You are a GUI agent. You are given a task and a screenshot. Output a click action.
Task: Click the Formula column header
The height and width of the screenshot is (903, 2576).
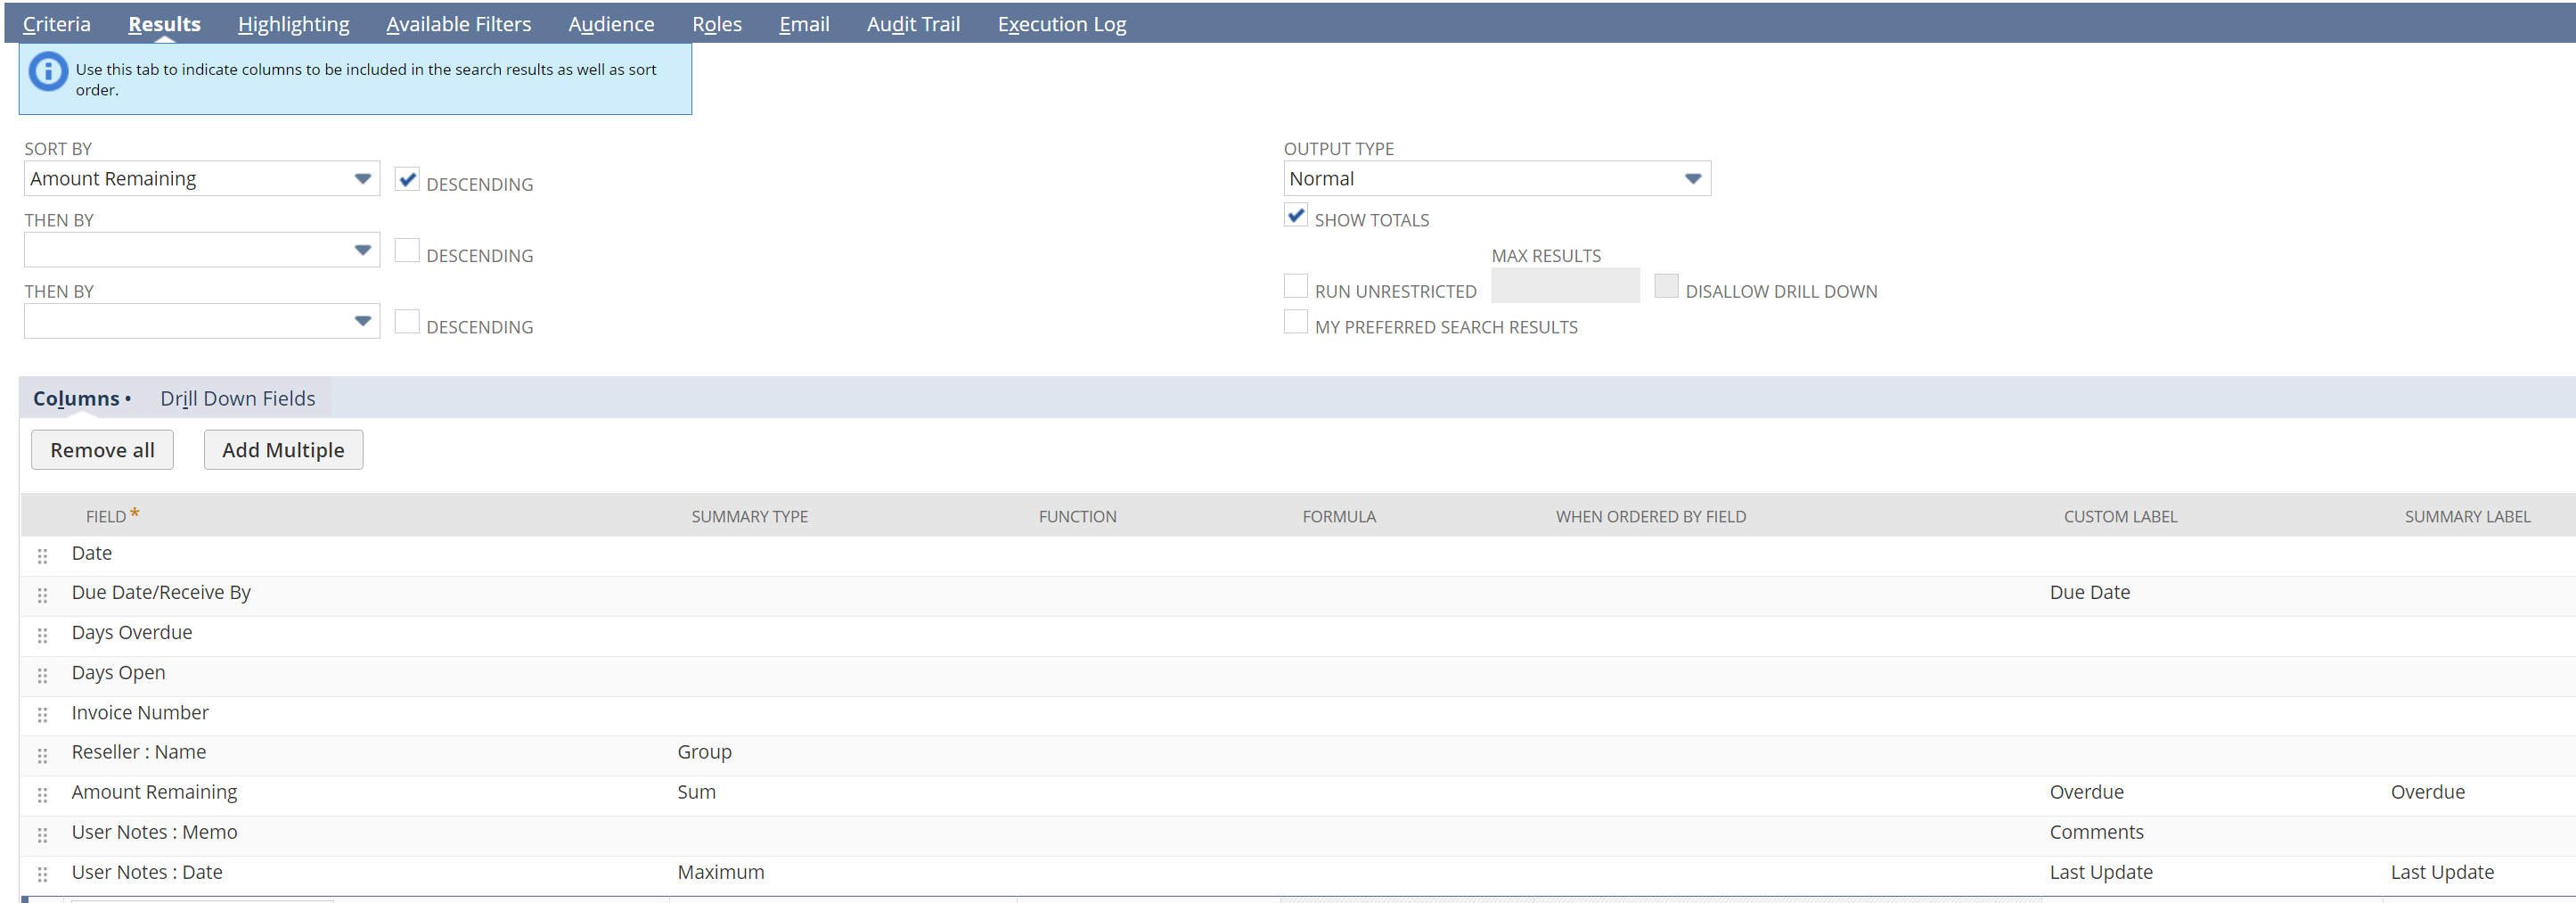[x=1339, y=517]
